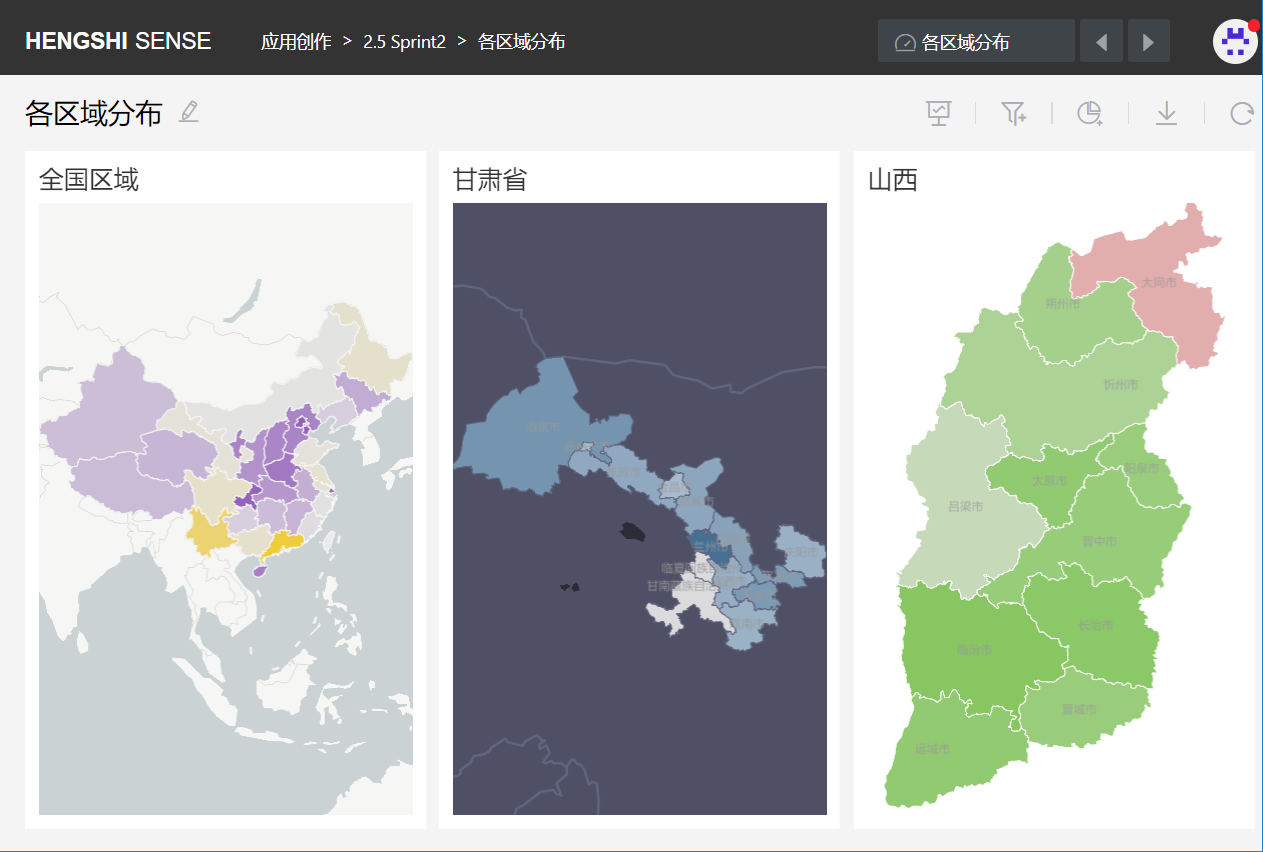The height and width of the screenshot is (852, 1263).
Task: Click the pencil icon beside 各区域分布 title
Action: [189, 112]
